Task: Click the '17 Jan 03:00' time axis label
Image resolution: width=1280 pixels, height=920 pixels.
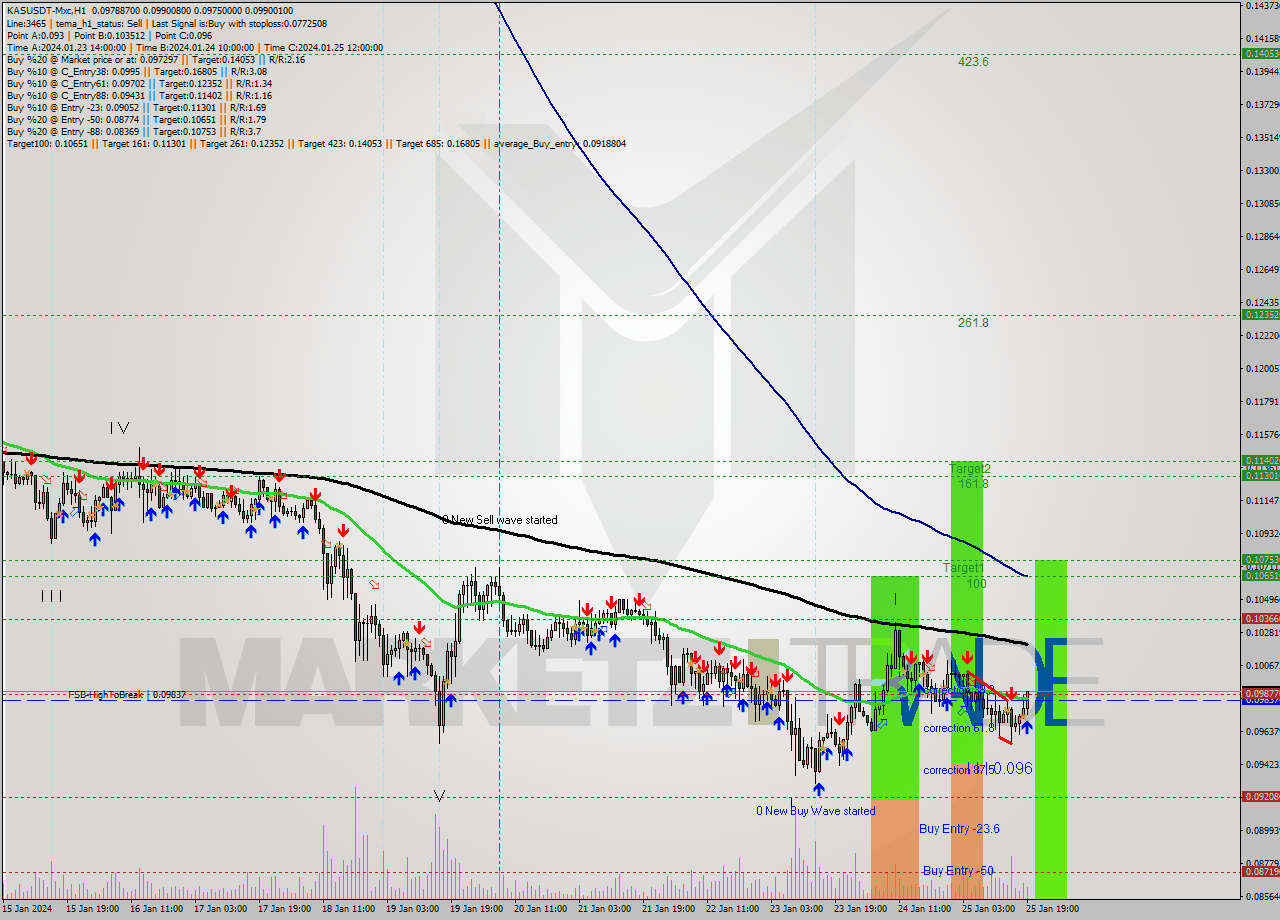Action: coord(219,909)
